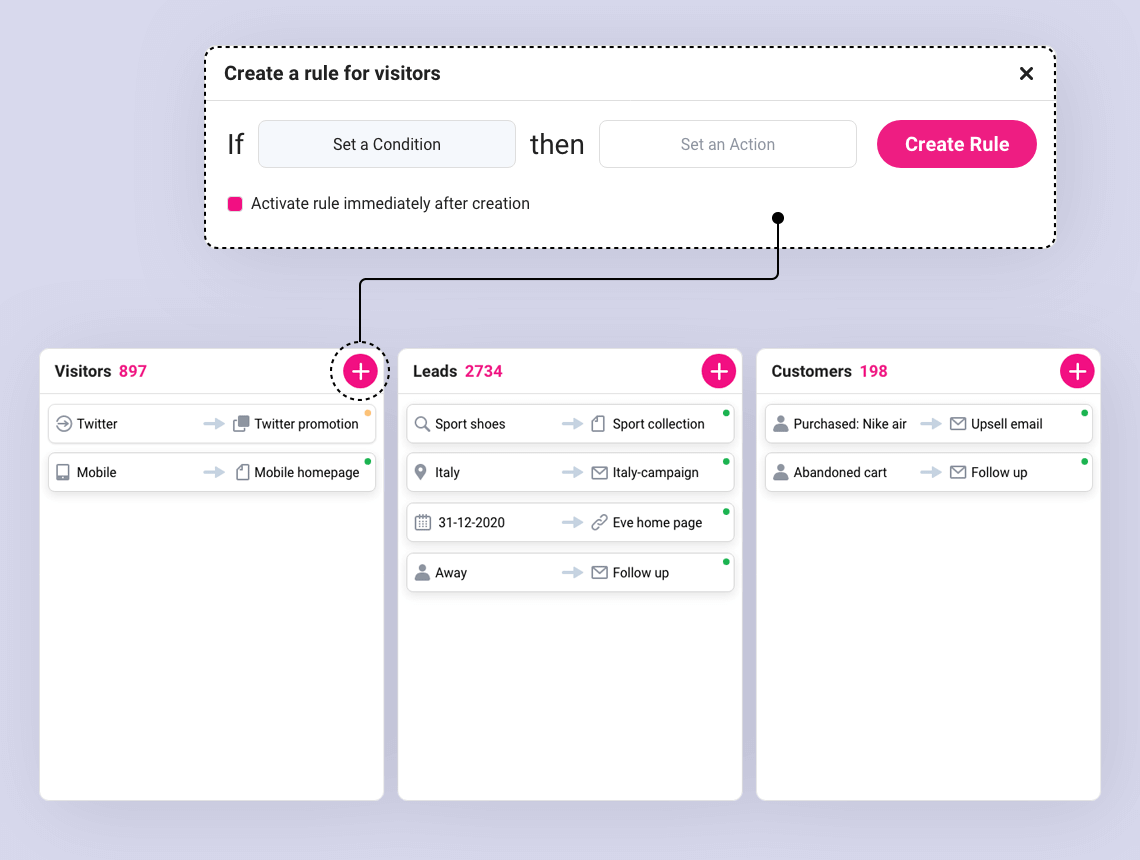Click the Eve home page link icon

pos(599,522)
